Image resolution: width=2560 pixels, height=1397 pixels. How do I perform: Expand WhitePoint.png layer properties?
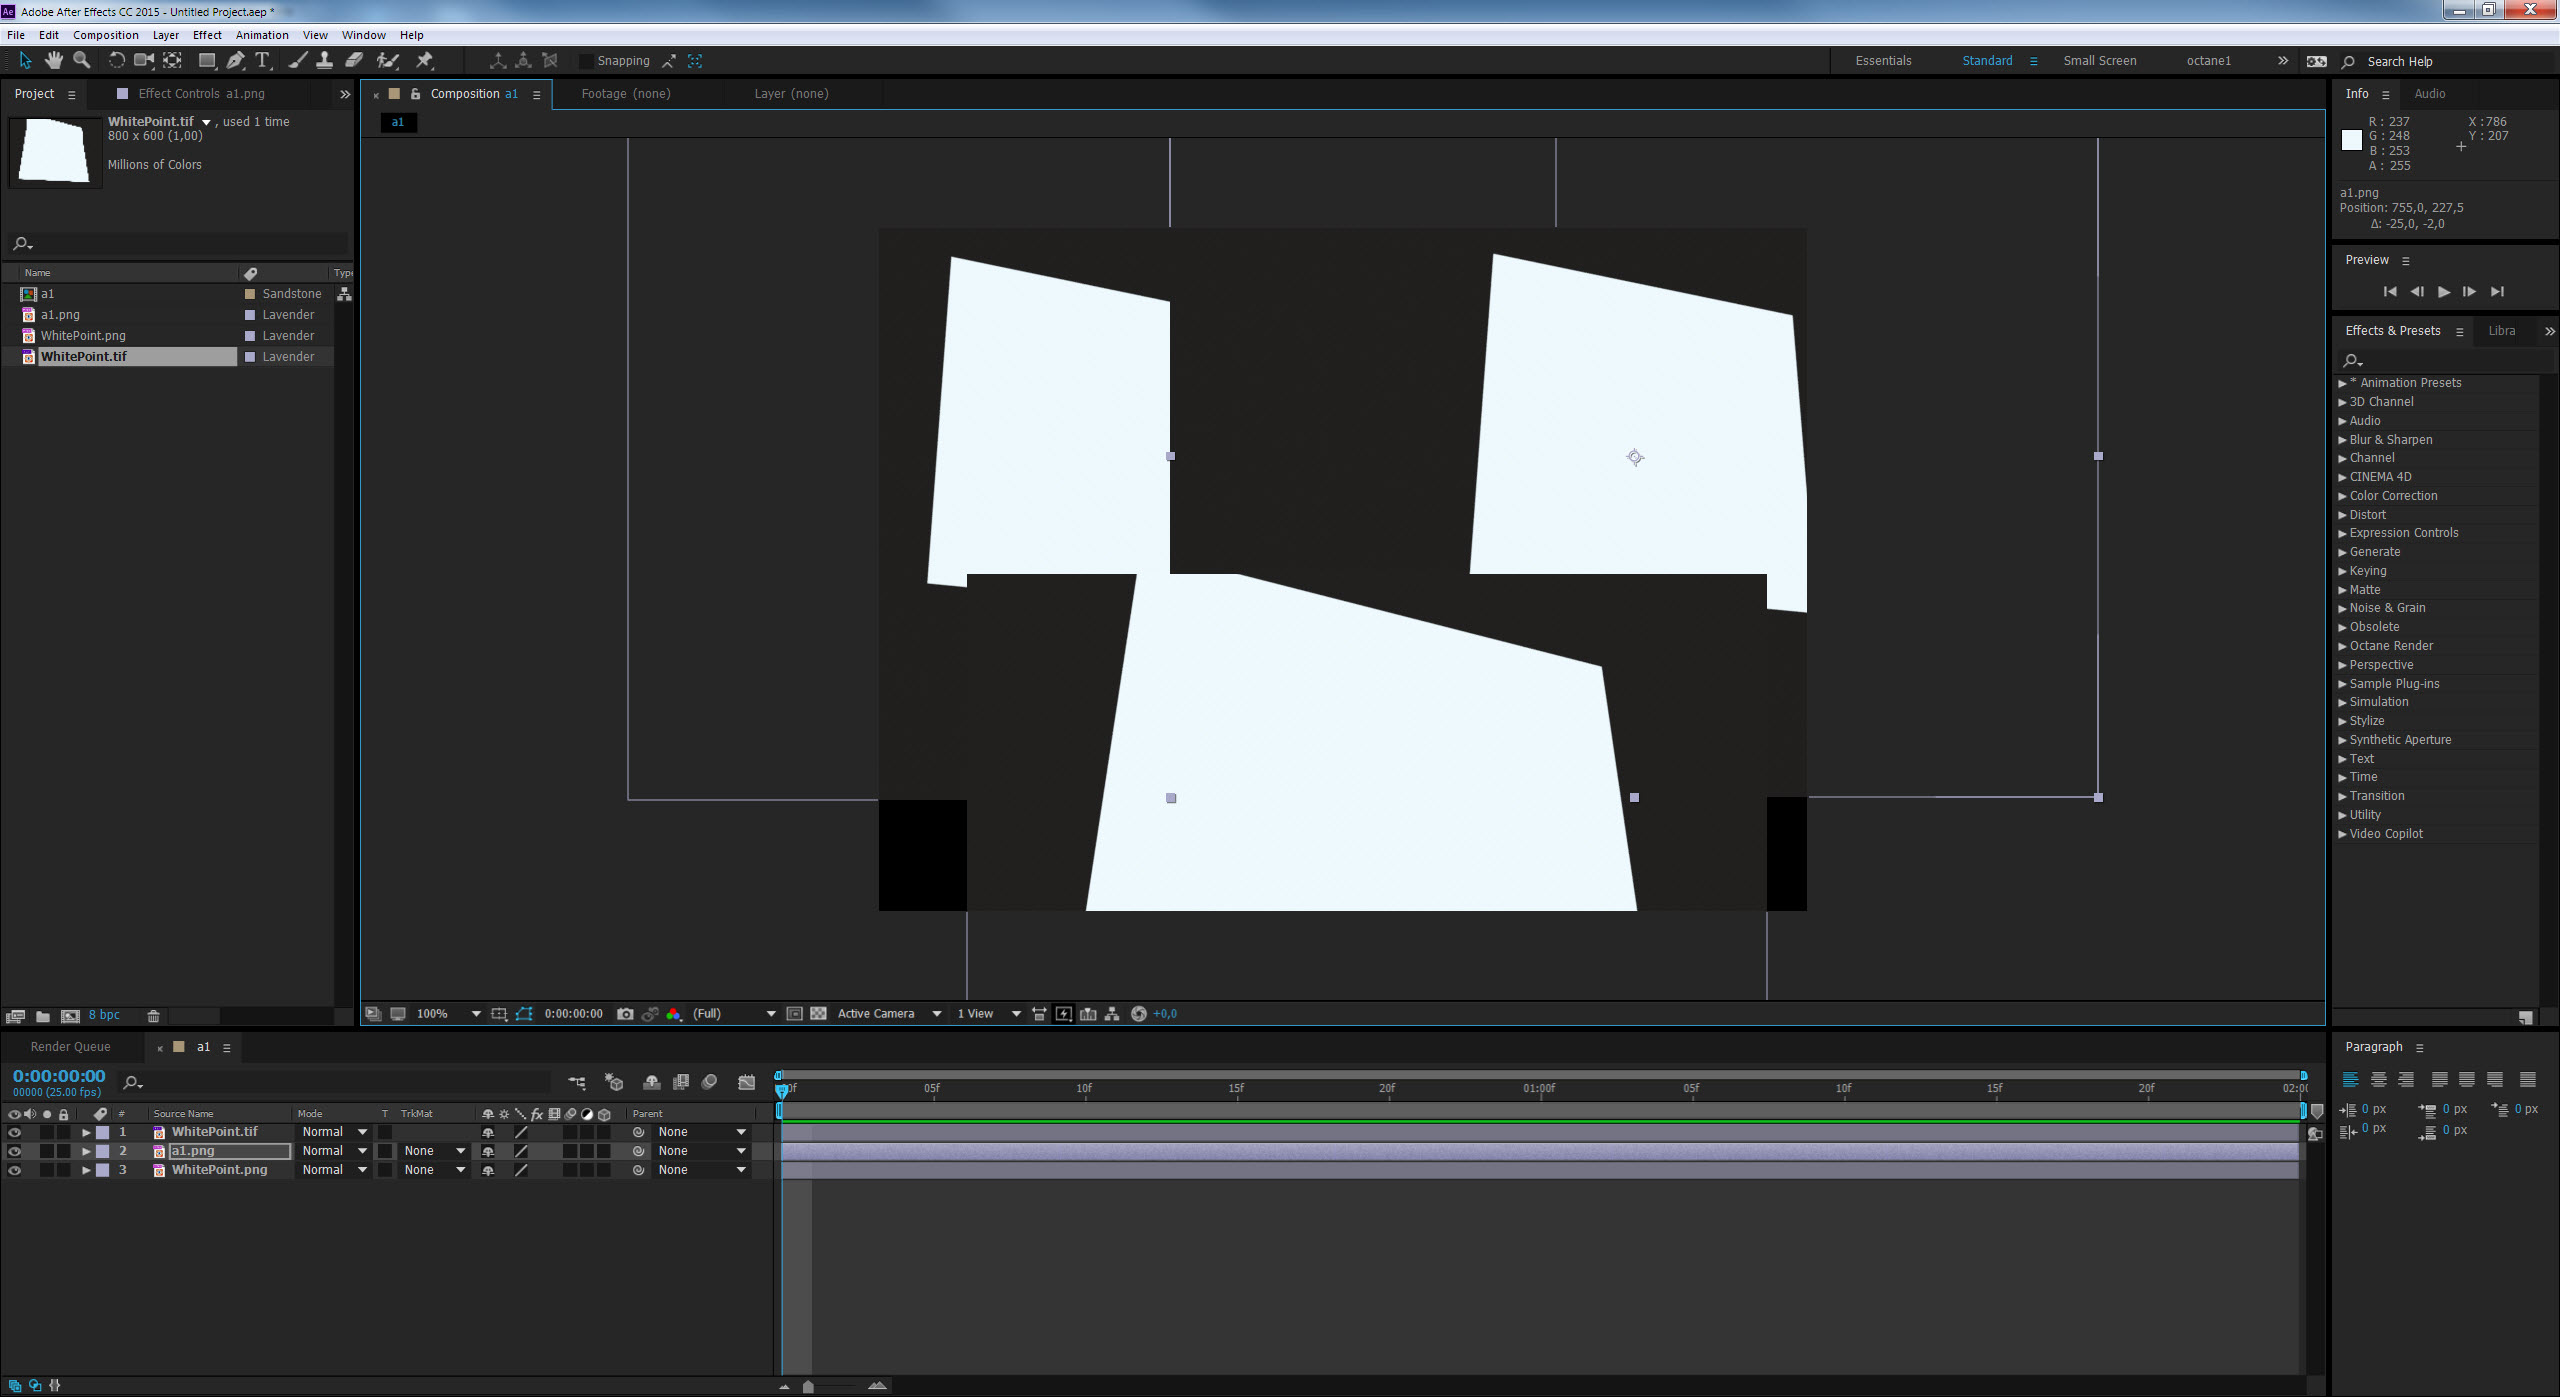[x=86, y=1170]
